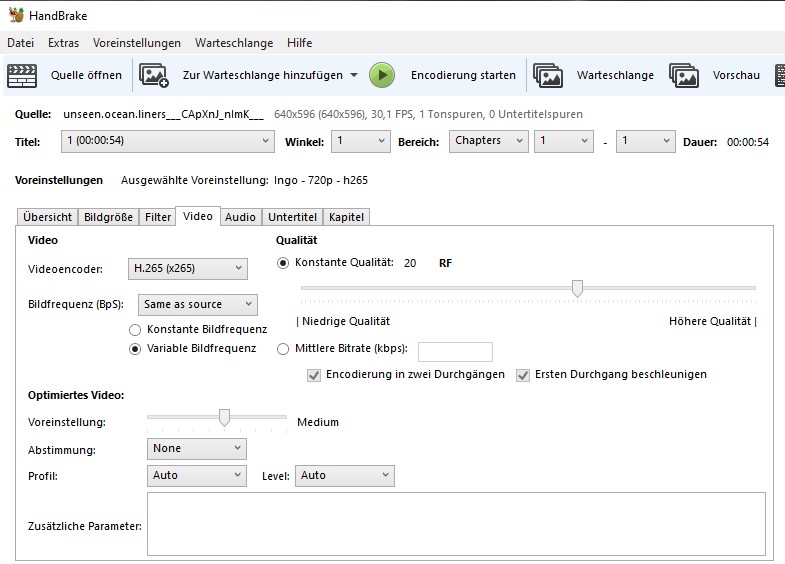
Task: Click the Vorschau preview icon
Action: pyautogui.click(x=684, y=76)
